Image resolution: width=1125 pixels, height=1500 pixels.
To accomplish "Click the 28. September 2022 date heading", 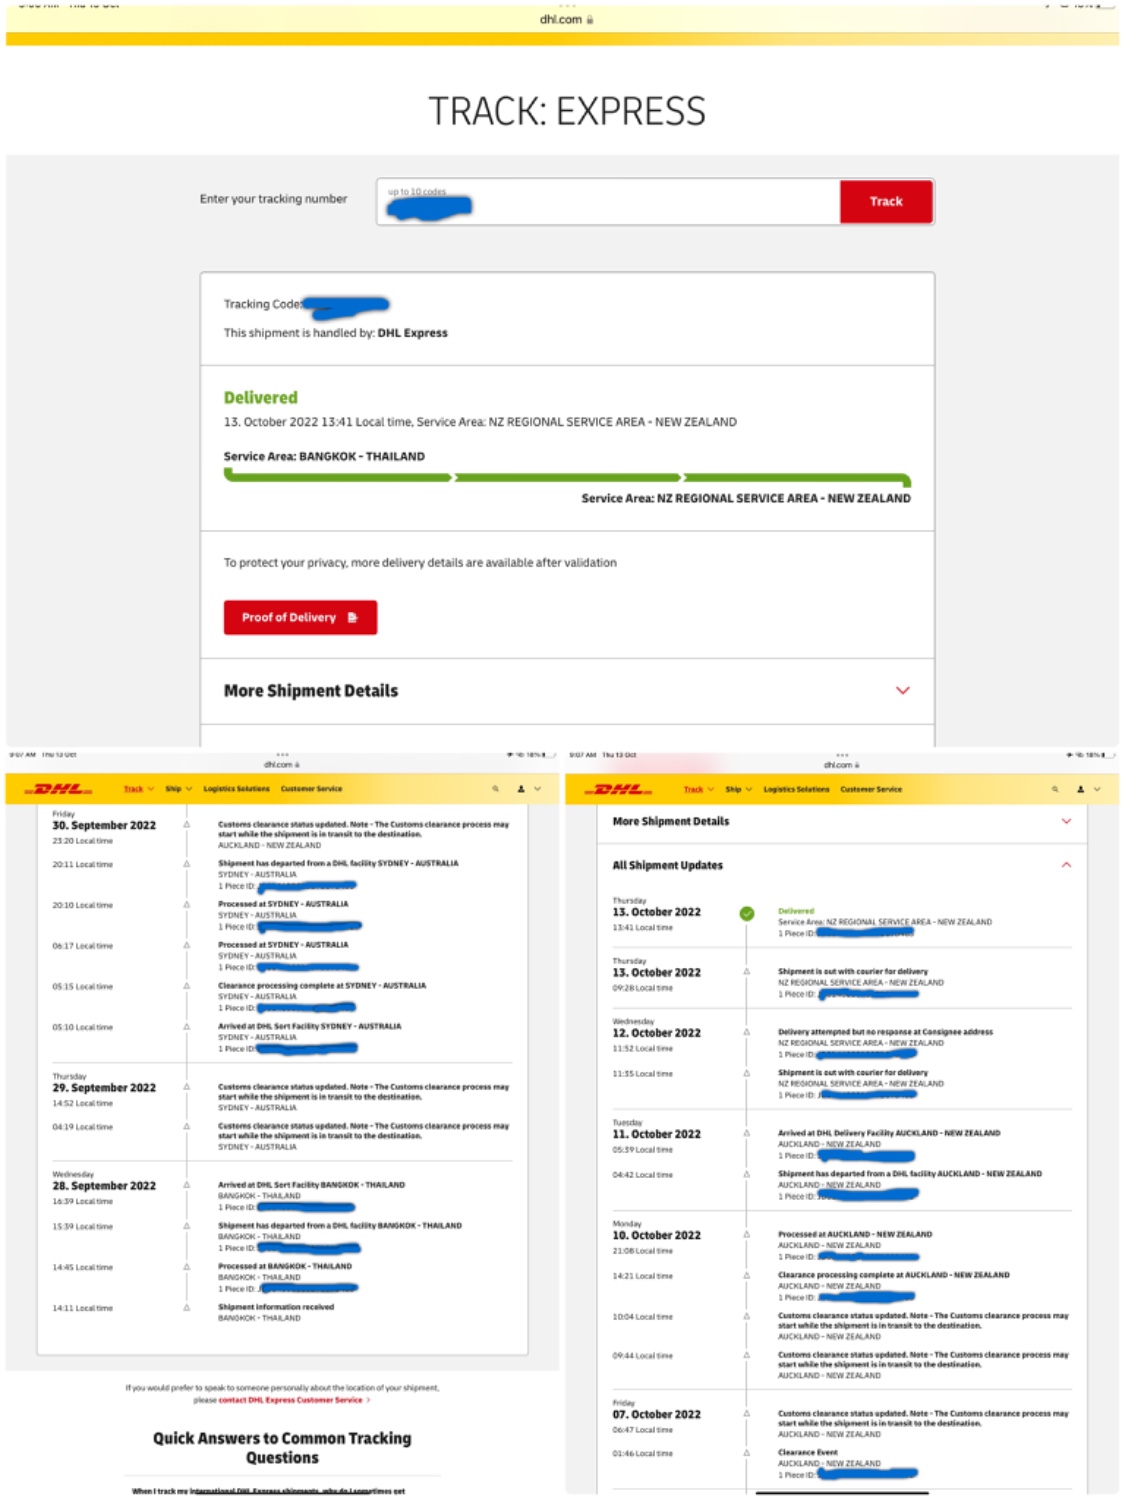I will coord(104,1185).
